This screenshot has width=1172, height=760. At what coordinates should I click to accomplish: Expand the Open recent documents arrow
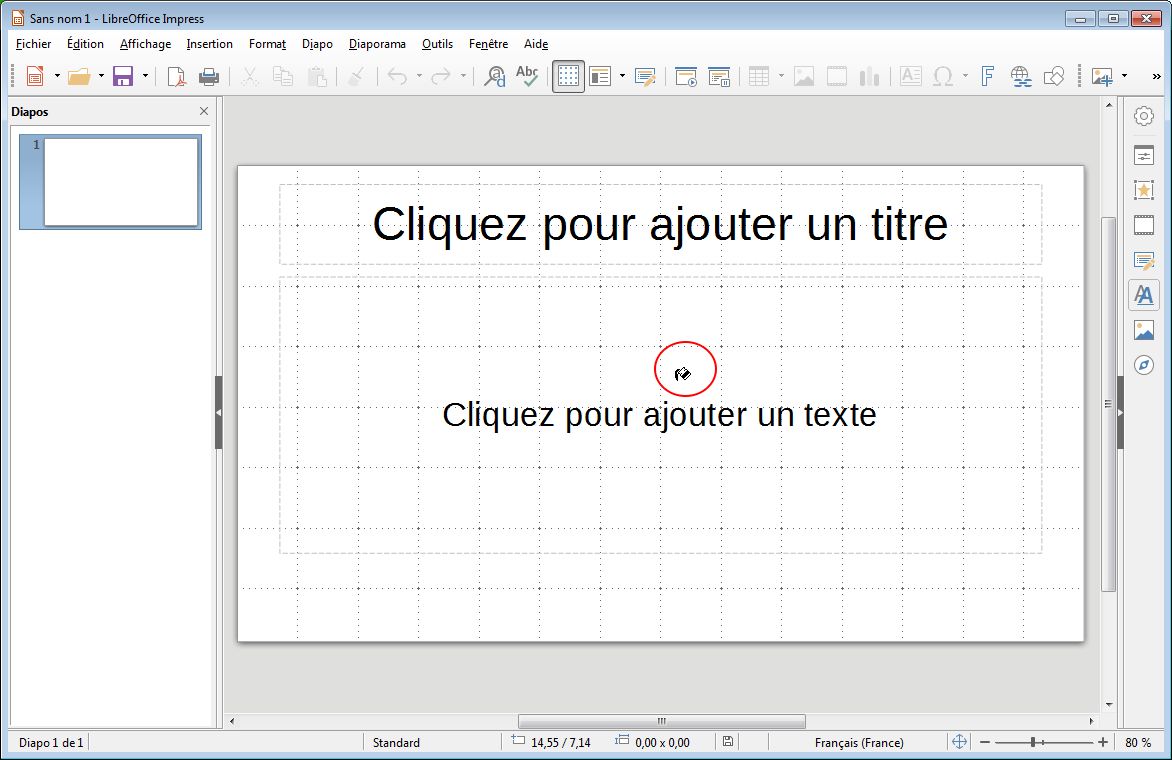(101, 76)
